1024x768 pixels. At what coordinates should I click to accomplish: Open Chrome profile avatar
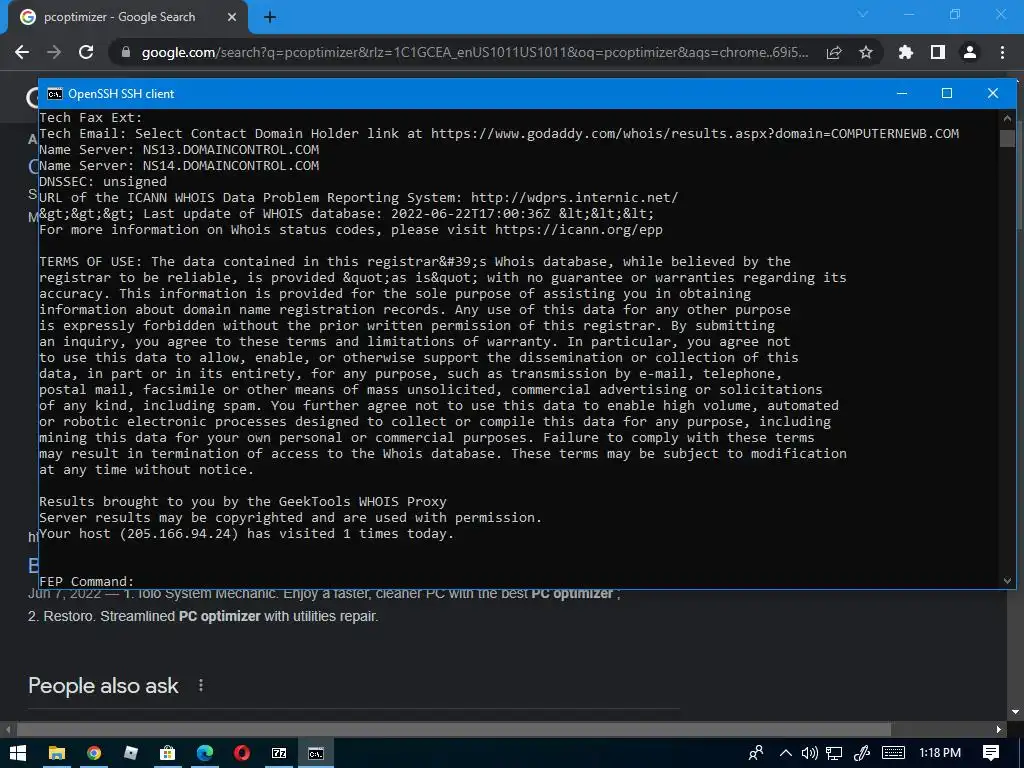(x=970, y=52)
